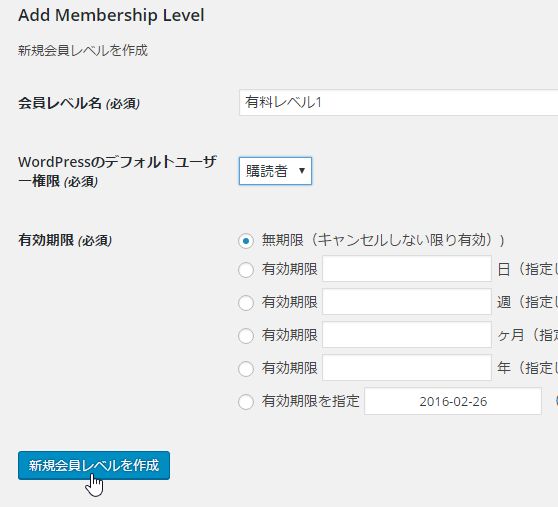Click the WordPressのデフォルトユーザー権限 field label

pyautogui.click(x=117, y=171)
